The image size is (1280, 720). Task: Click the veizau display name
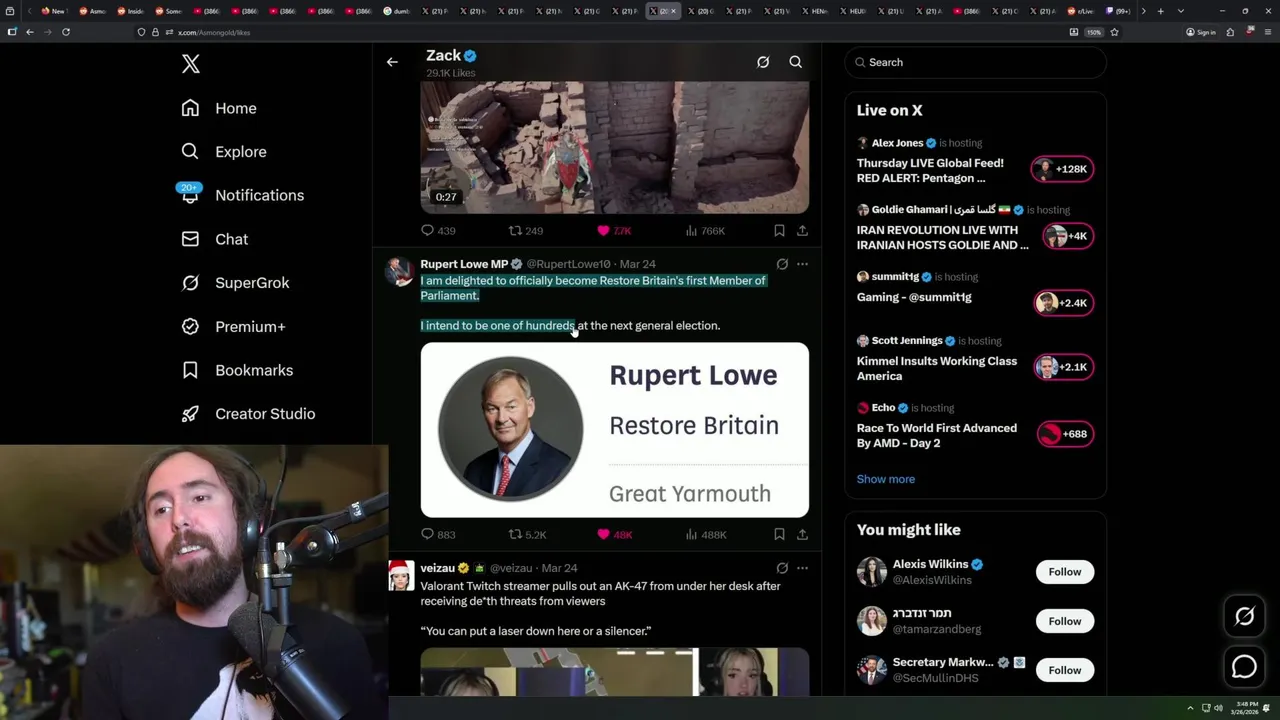[x=438, y=568]
